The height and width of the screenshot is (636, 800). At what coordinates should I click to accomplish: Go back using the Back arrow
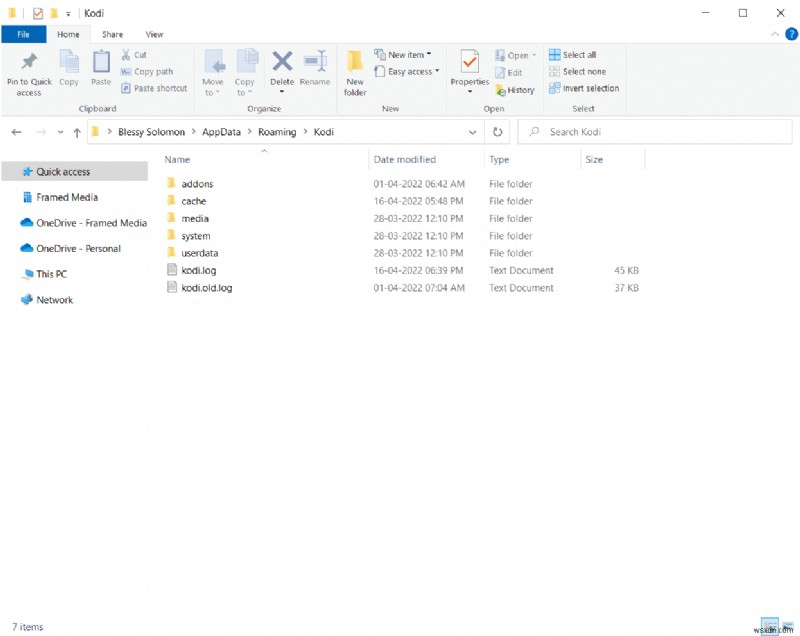[16, 132]
